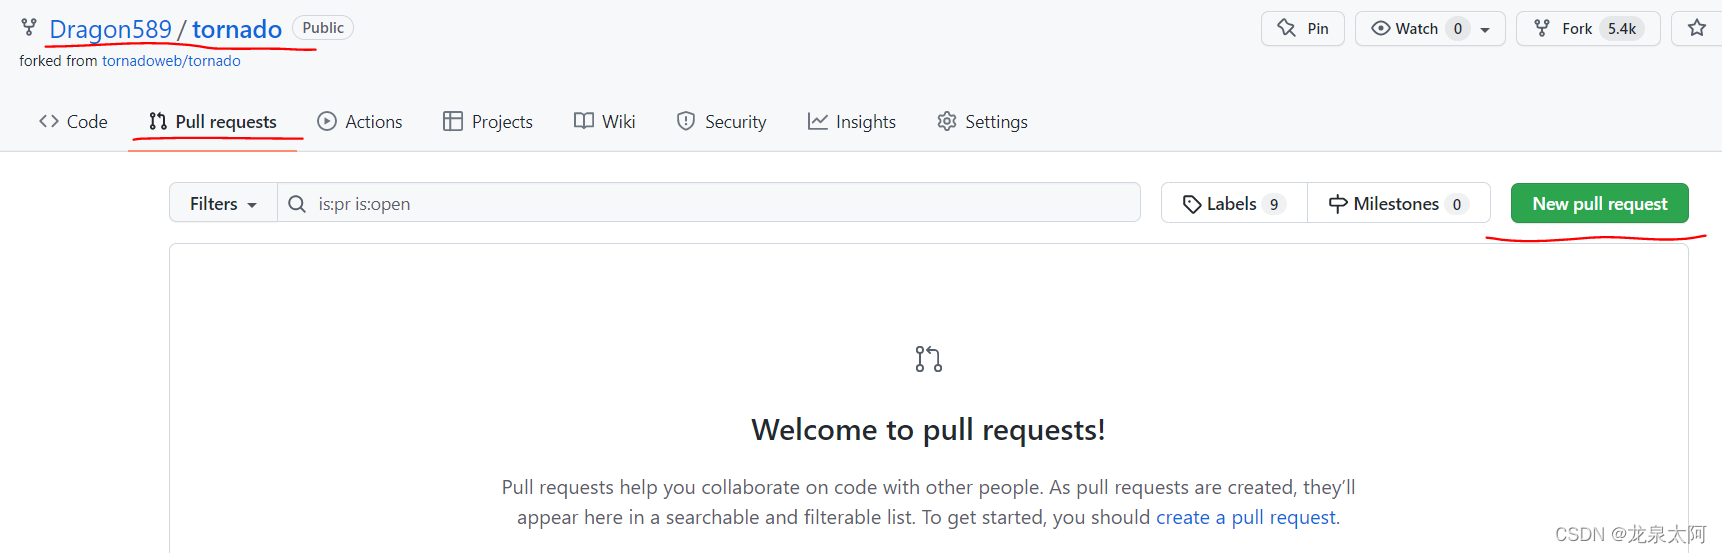
Task: Click the Milestones count badge showing 0
Action: (x=1457, y=204)
